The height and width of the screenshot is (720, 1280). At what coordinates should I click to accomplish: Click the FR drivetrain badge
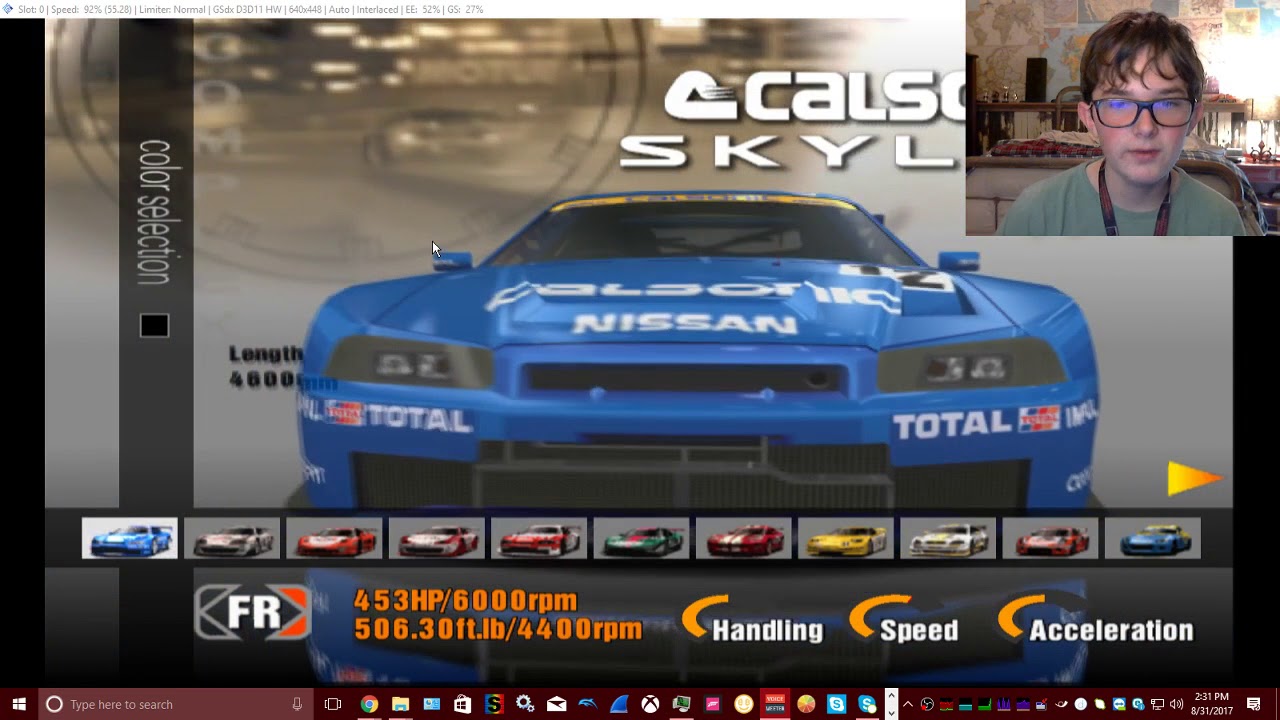coord(252,612)
